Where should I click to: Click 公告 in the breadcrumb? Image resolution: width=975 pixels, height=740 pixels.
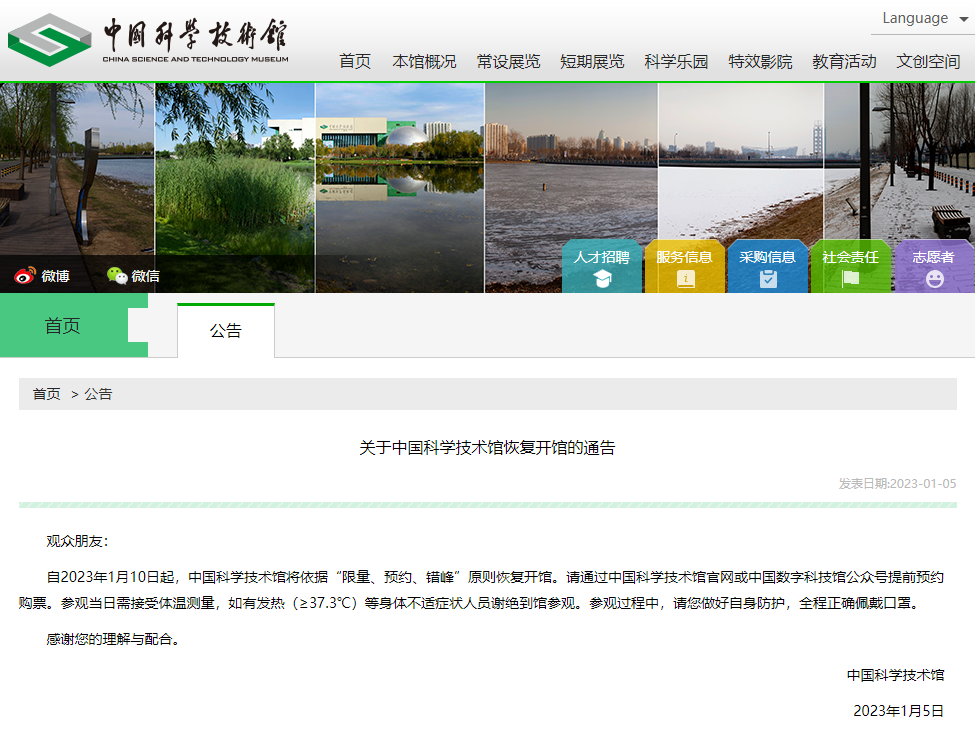tap(98, 394)
